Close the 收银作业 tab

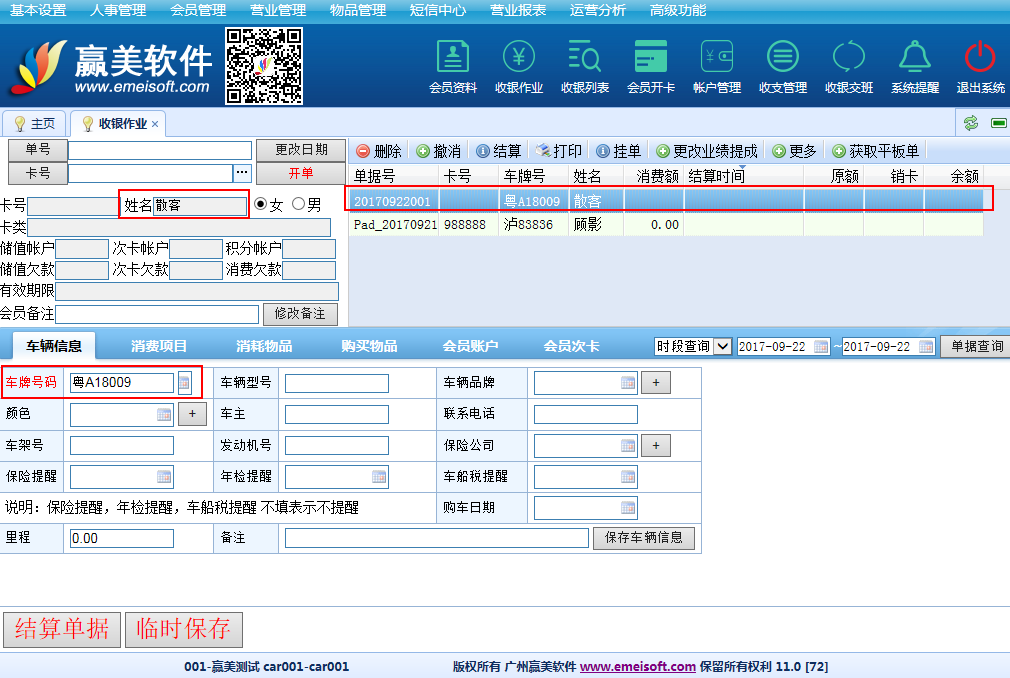tap(155, 124)
